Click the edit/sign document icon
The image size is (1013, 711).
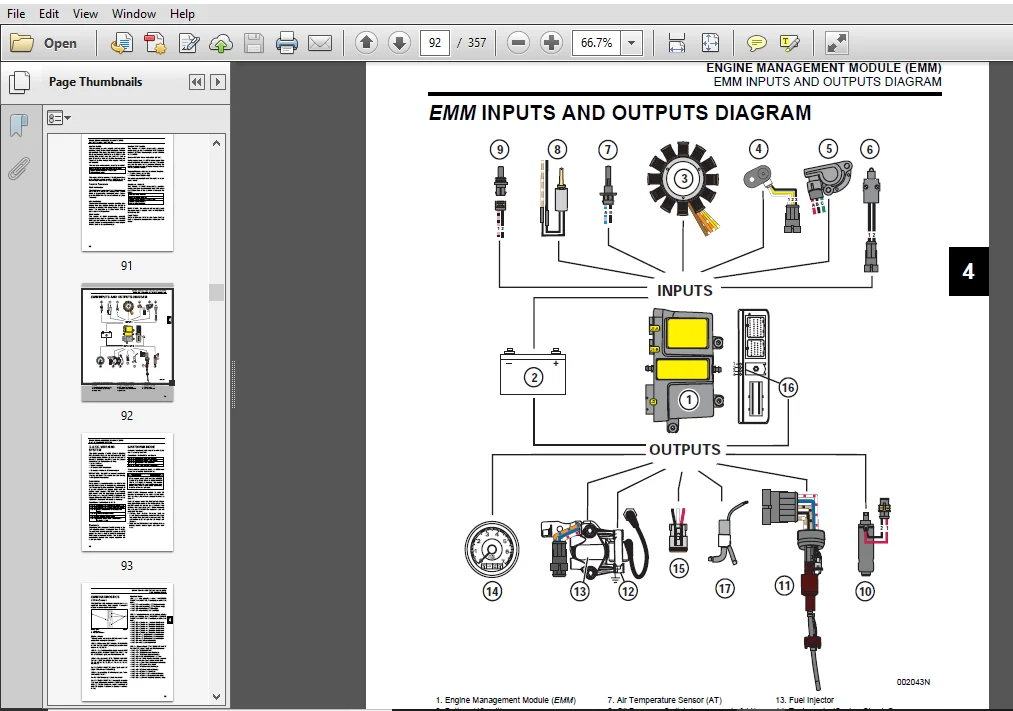coord(189,43)
